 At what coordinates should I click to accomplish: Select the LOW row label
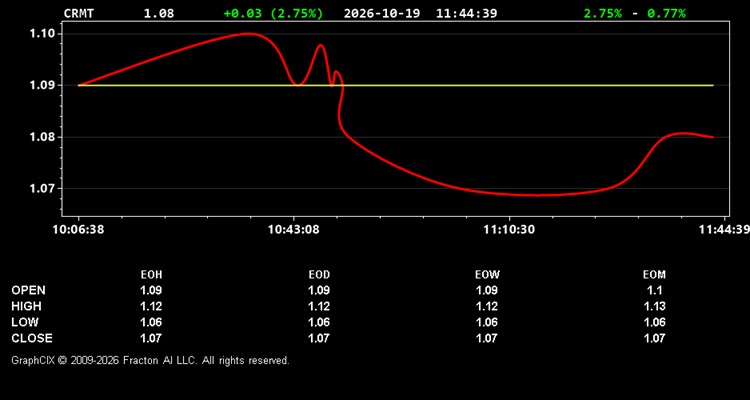point(25,322)
